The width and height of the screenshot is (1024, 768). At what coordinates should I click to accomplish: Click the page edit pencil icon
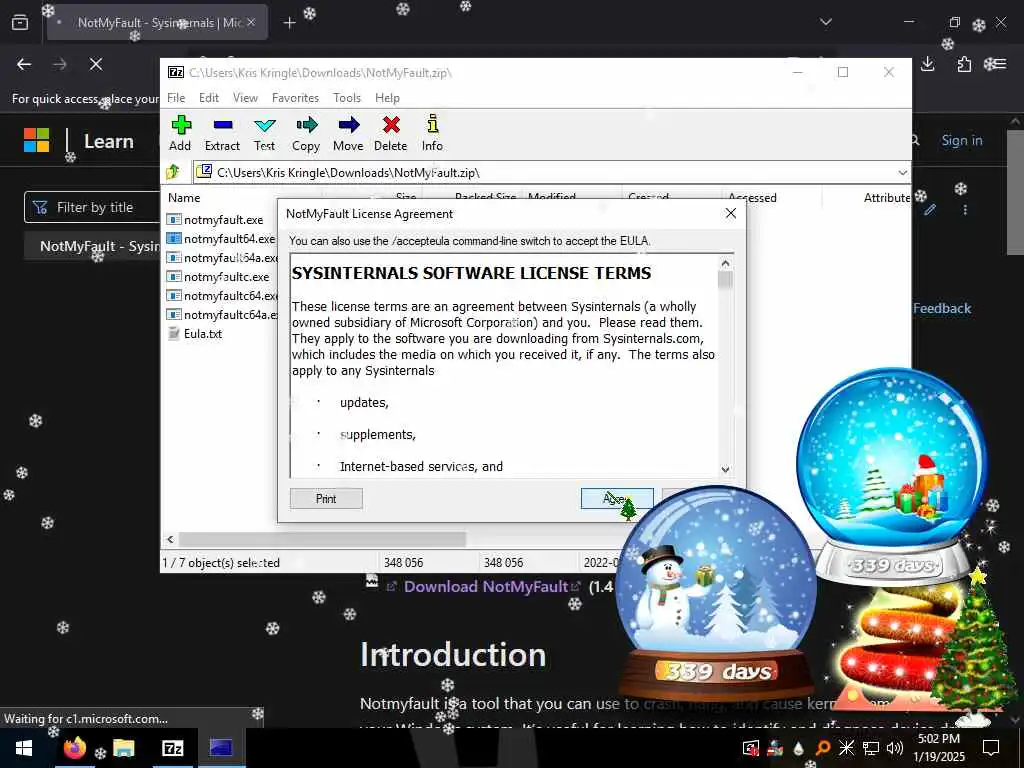tap(930, 210)
